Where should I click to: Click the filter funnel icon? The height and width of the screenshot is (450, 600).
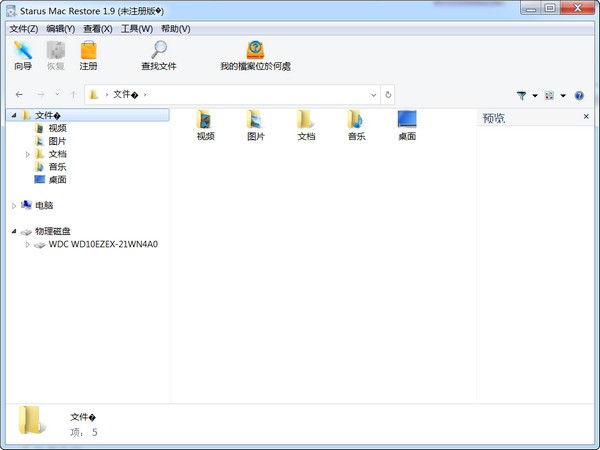521,95
